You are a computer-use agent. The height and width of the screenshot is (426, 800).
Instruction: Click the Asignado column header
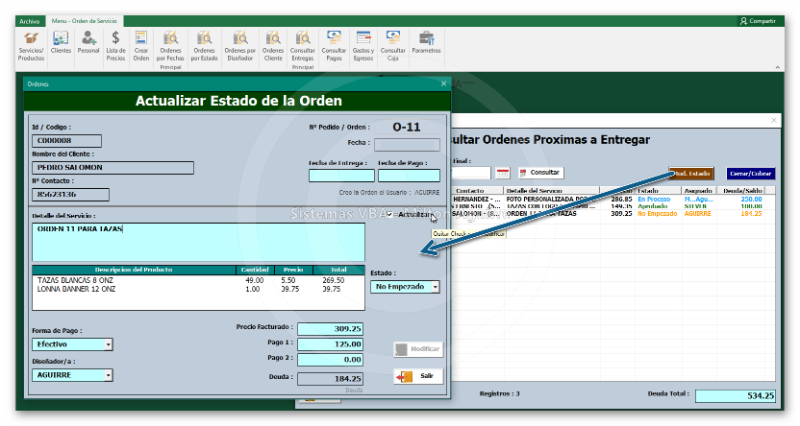(x=698, y=190)
